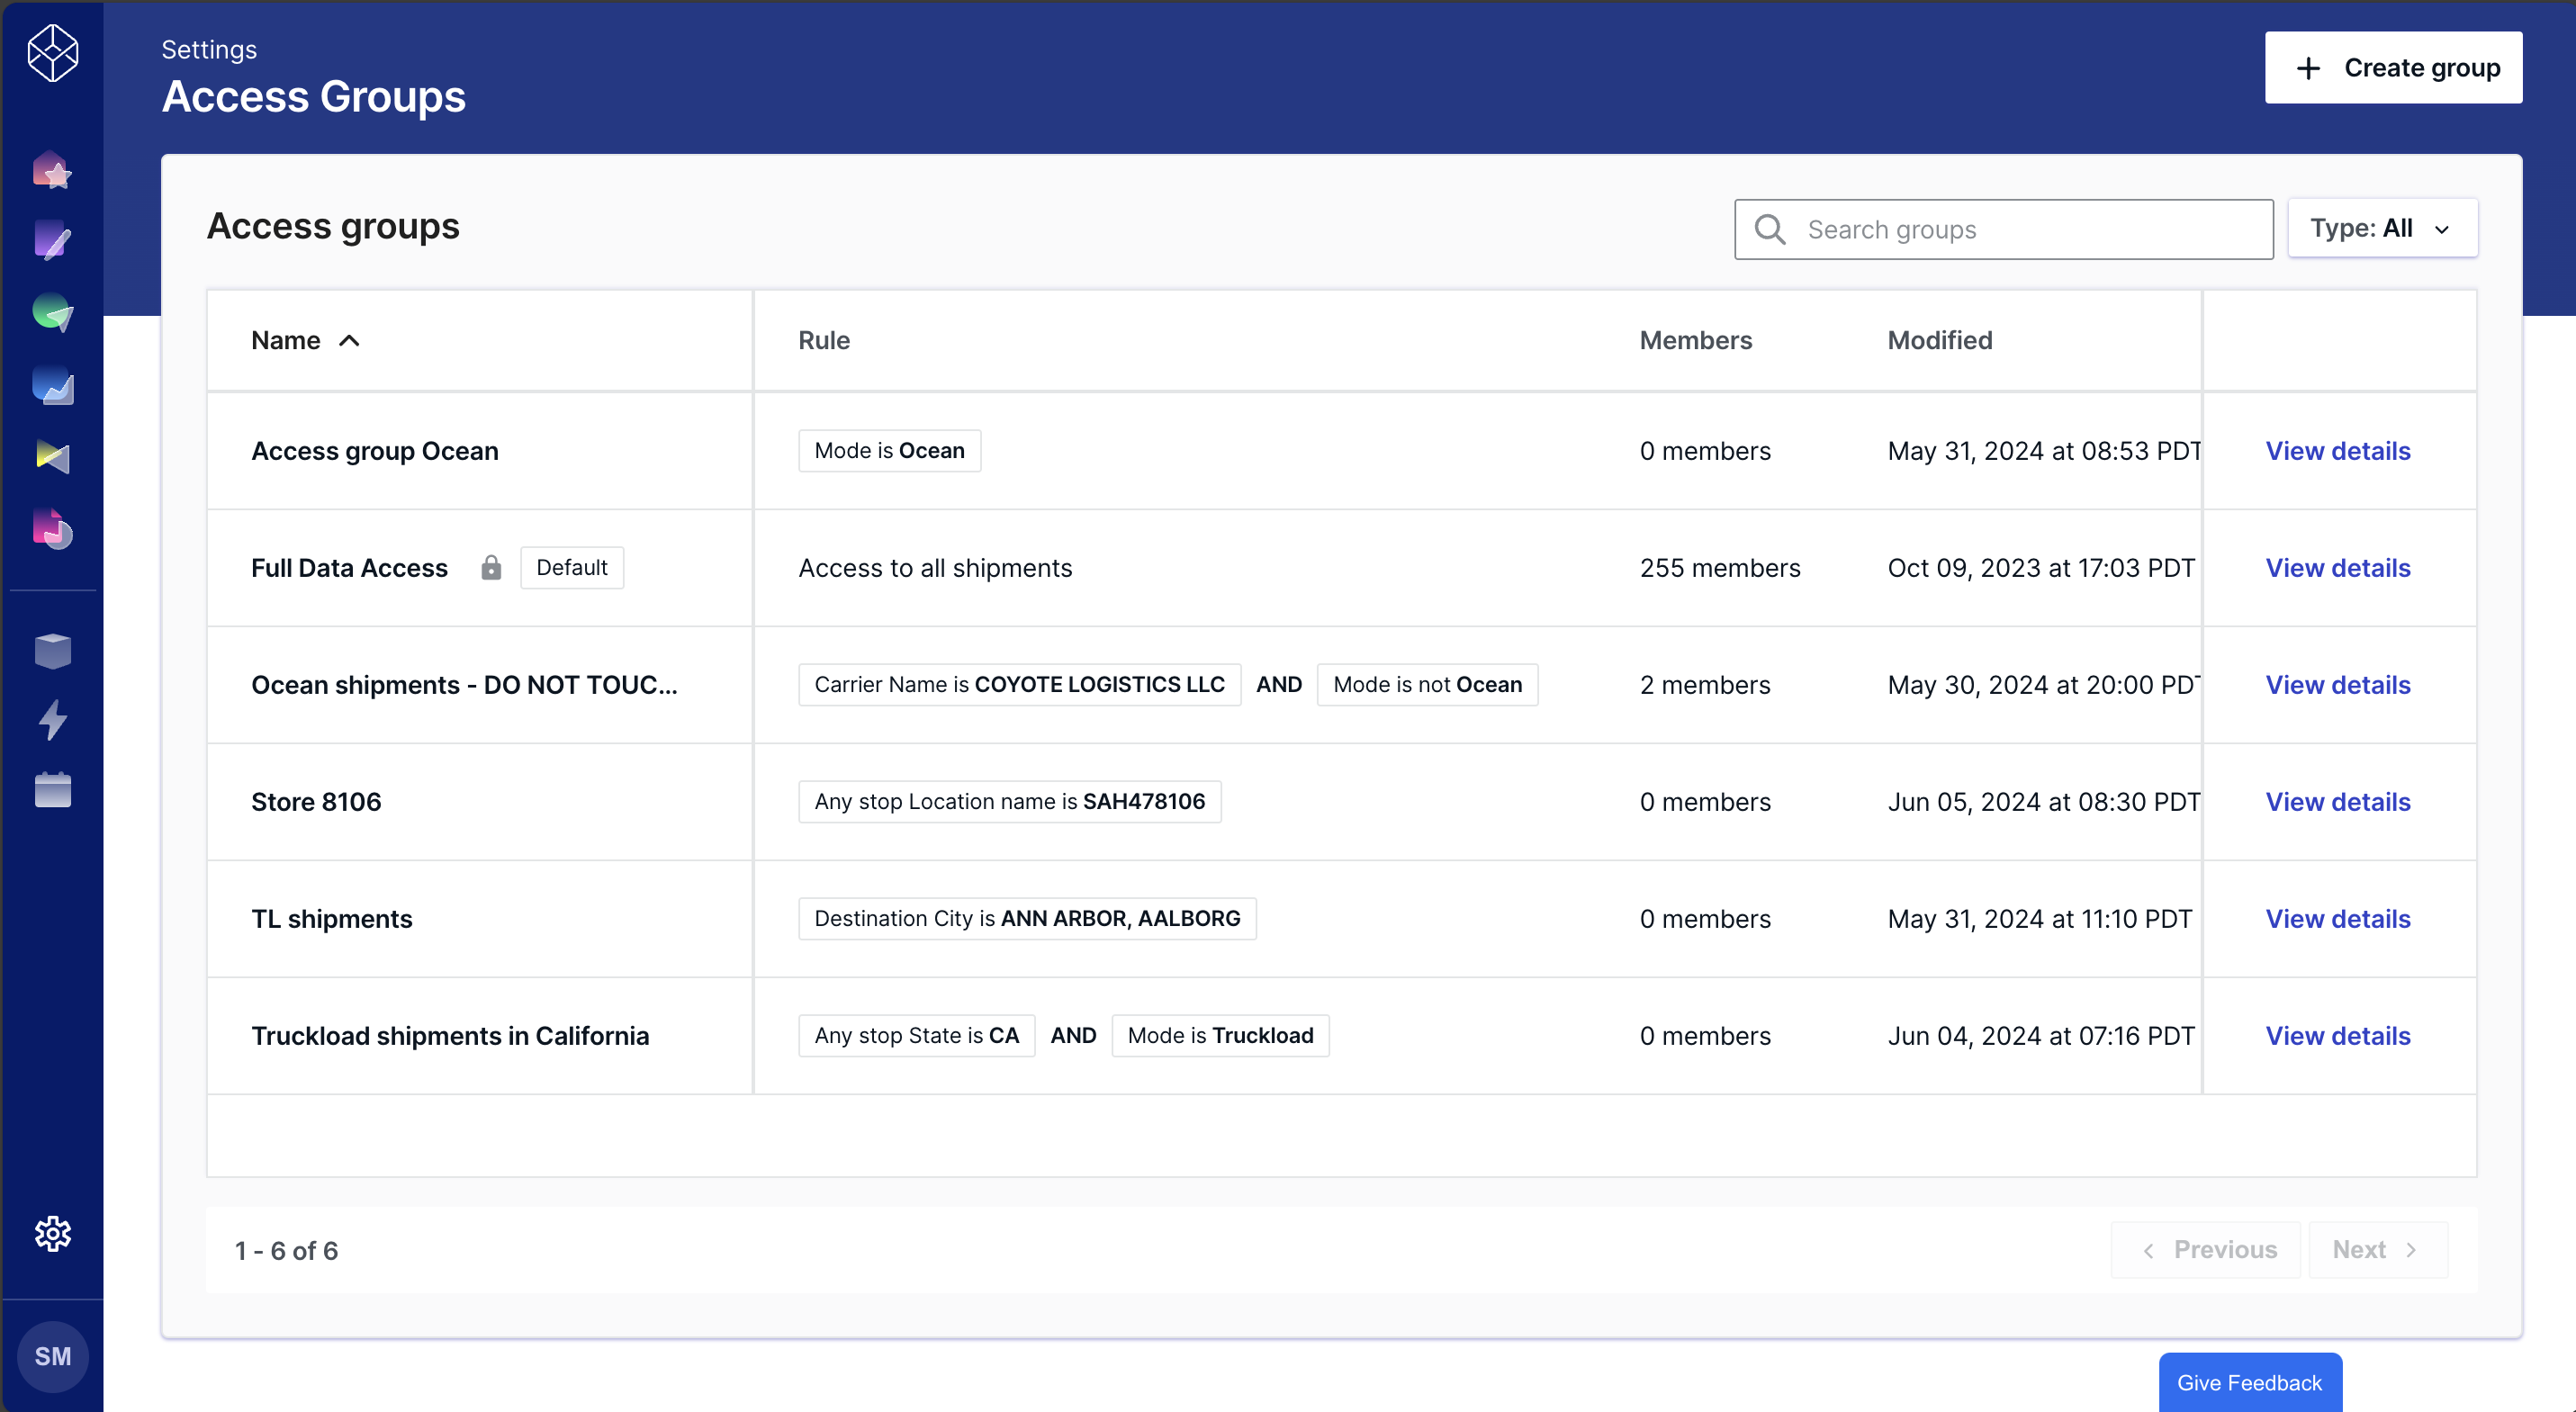
Task: Open the settings gear icon
Action: click(52, 1234)
